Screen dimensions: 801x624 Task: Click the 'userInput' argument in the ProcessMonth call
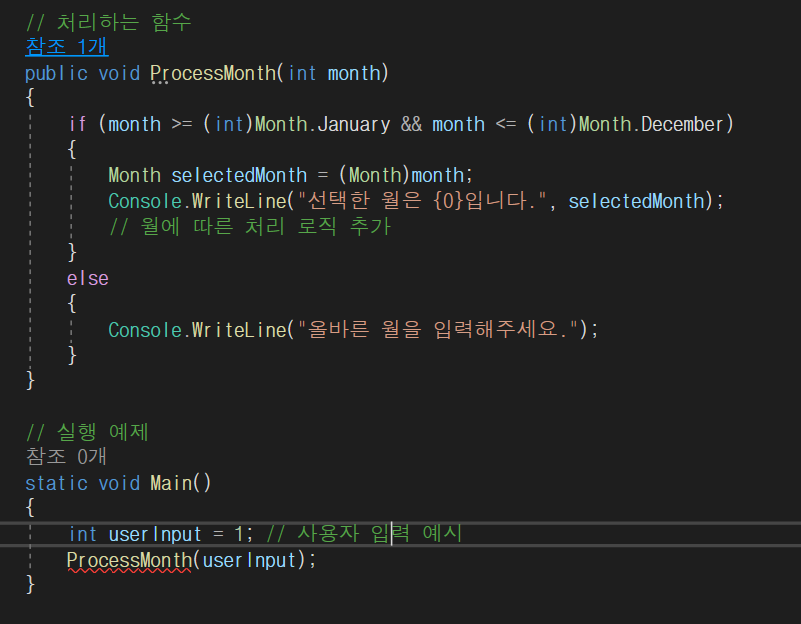249,561
